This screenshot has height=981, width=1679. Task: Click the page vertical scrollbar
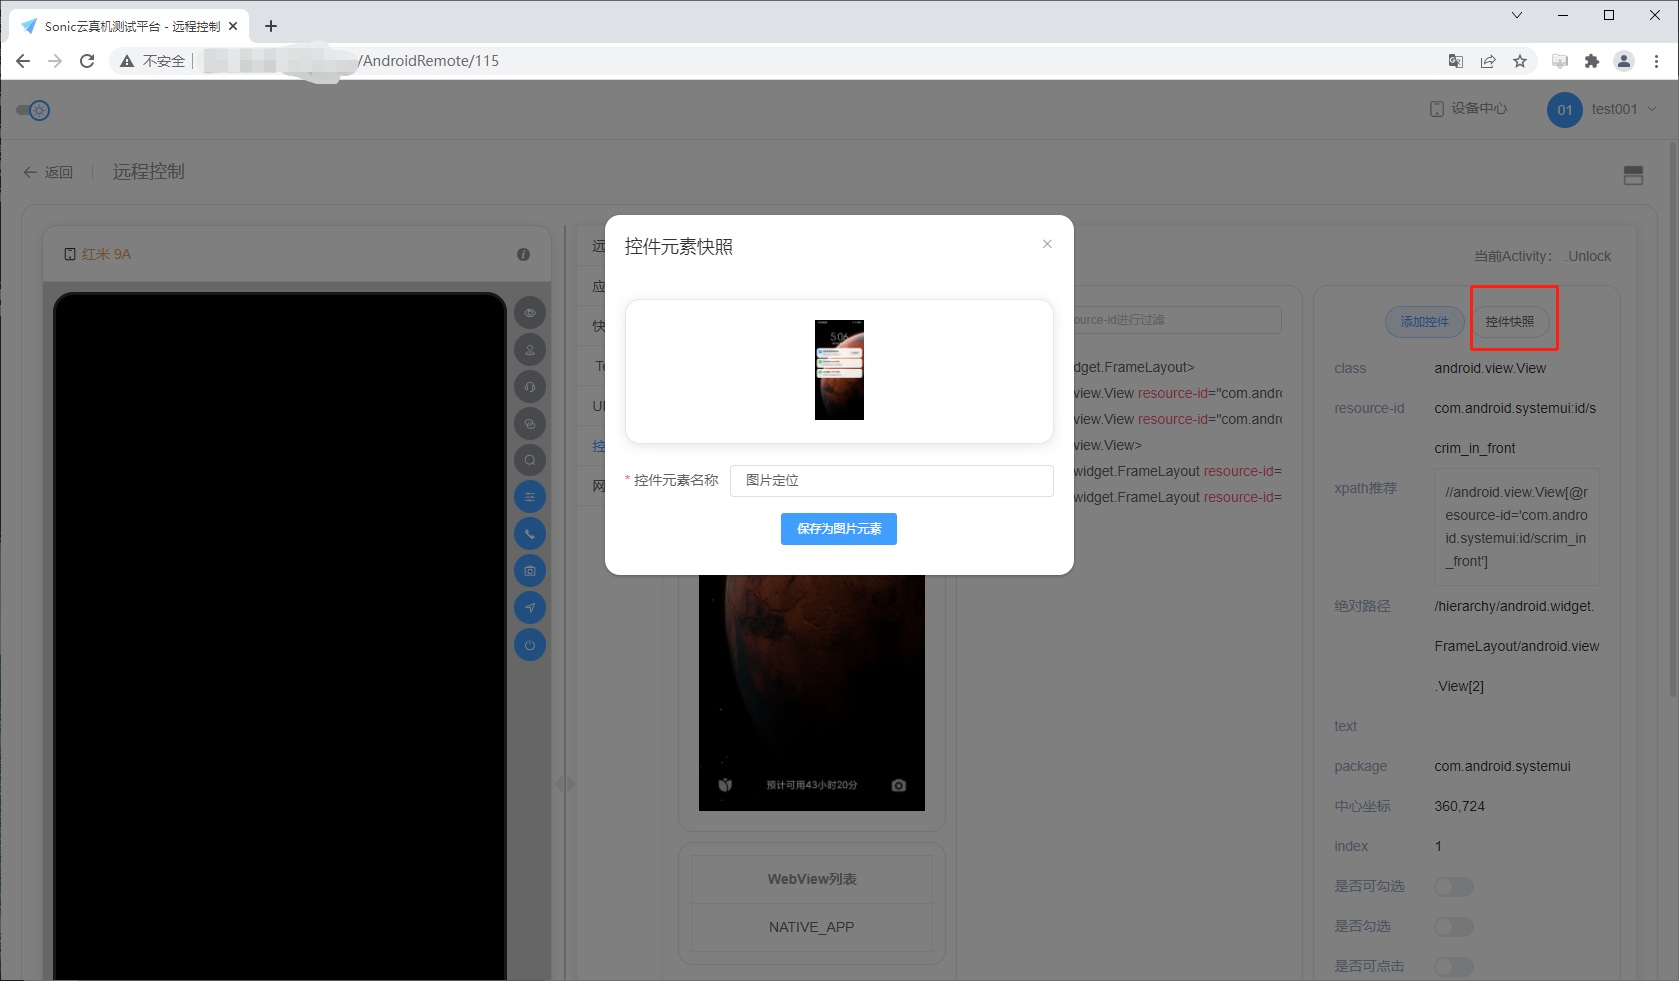(x=1673, y=420)
